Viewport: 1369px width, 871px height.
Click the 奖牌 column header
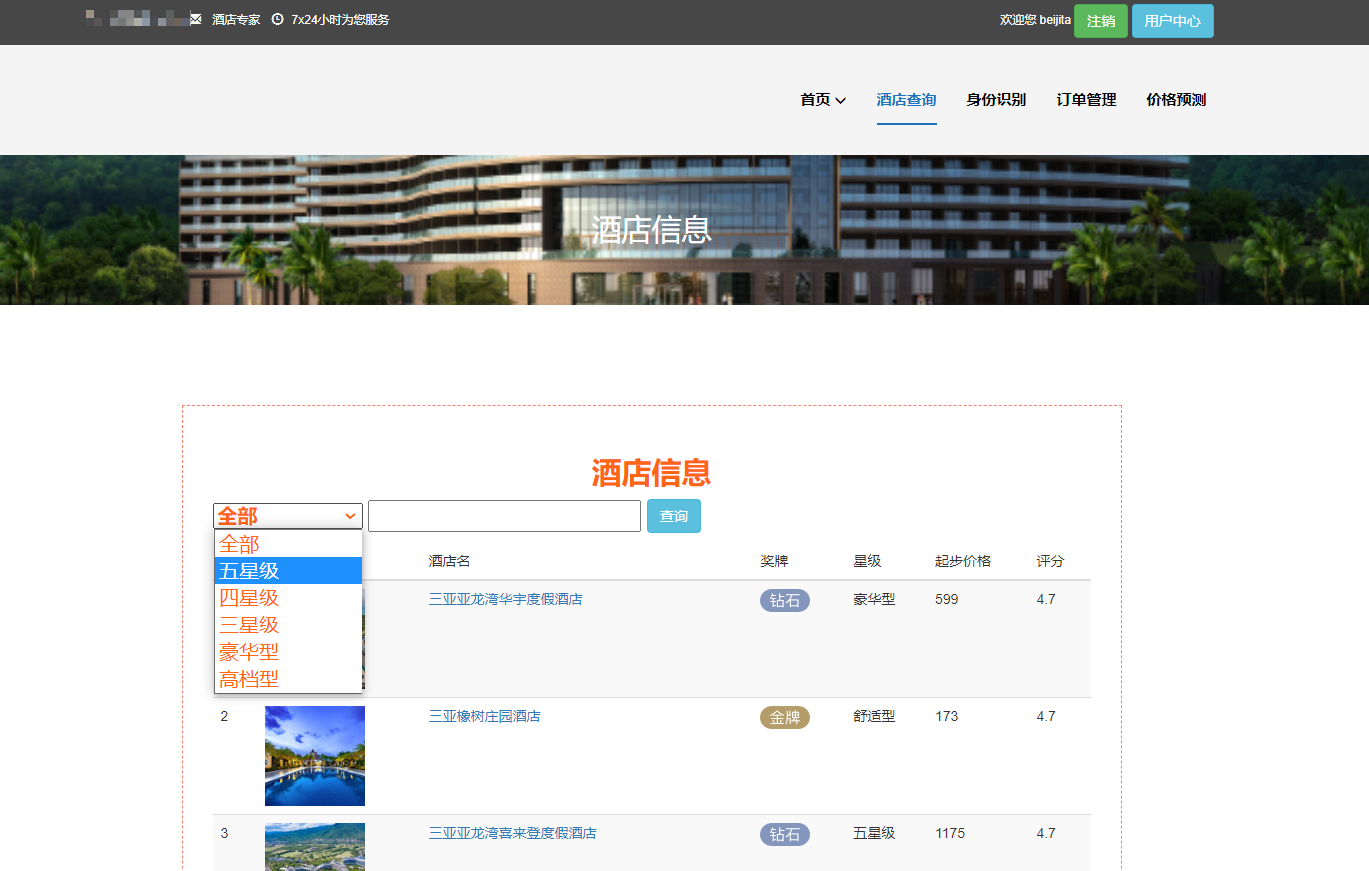pyautogui.click(x=774, y=561)
